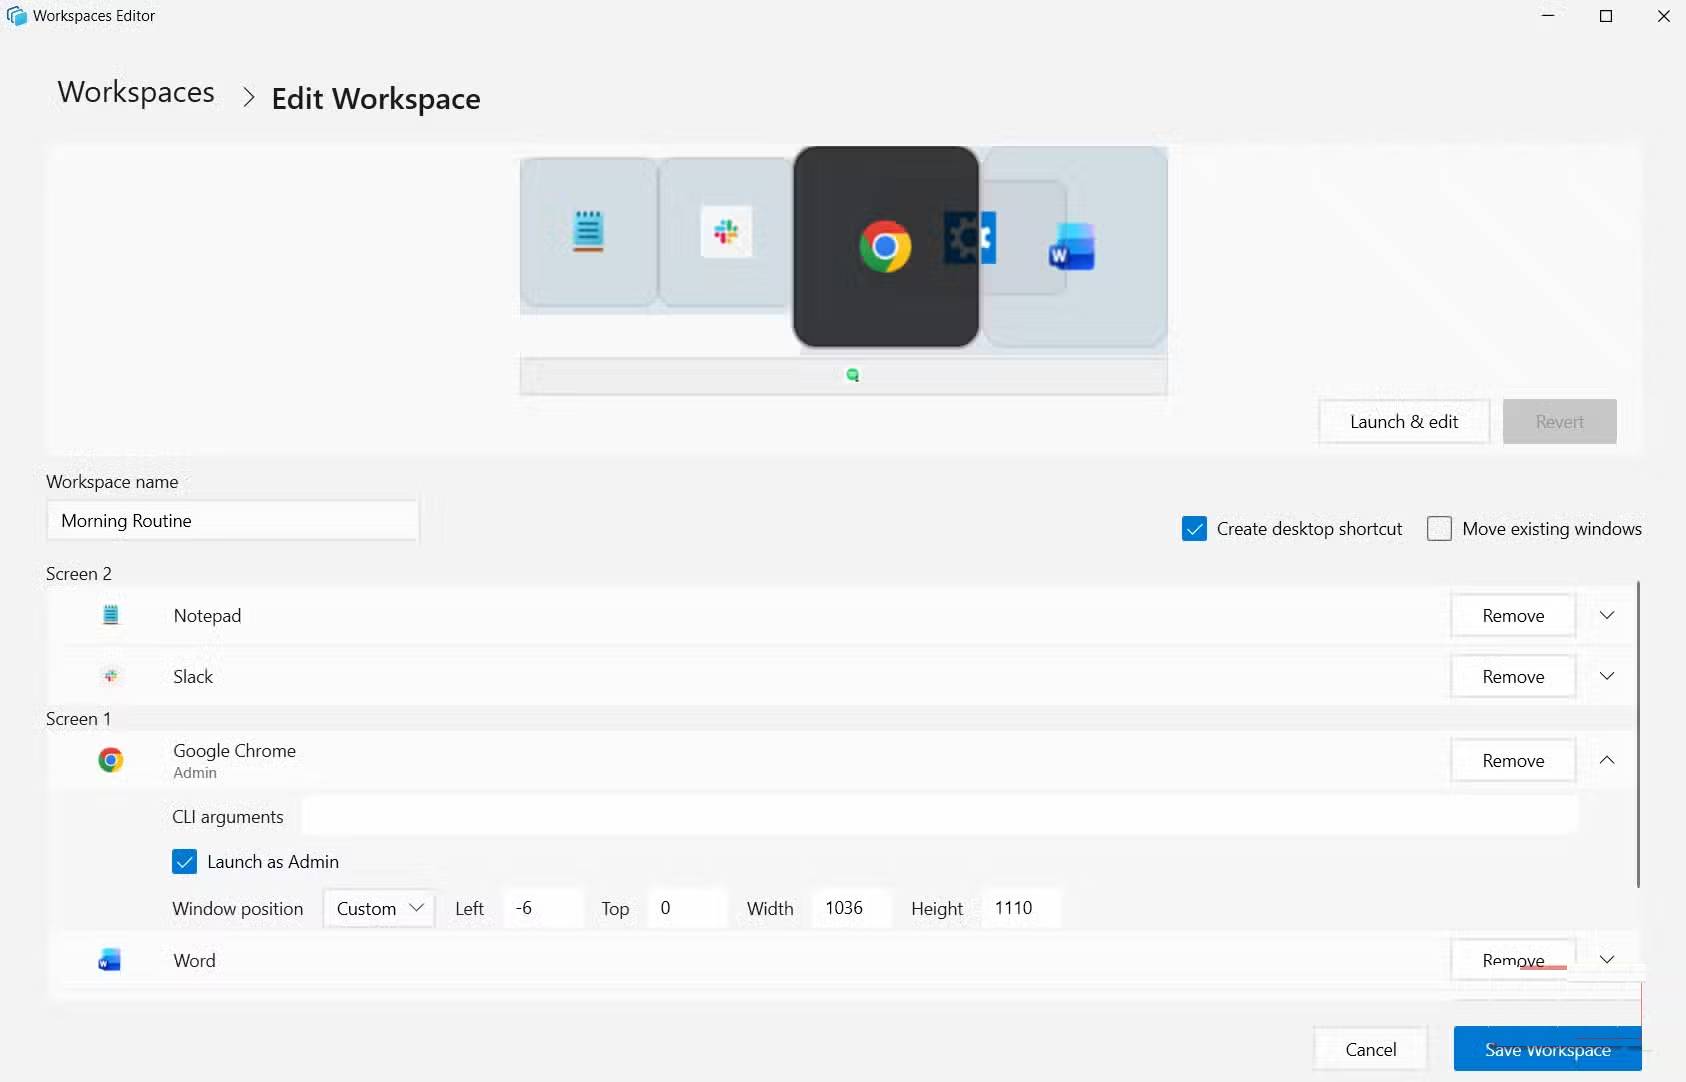Click the Word app name
The image size is (1686, 1082).
coord(194,960)
